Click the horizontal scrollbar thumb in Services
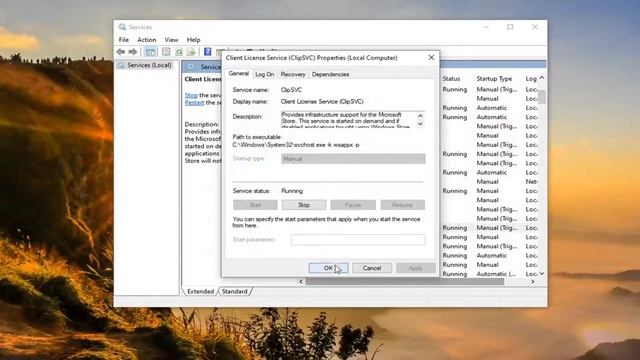Image resolution: width=640 pixels, height=360 pixels. [x=405, y=282]
